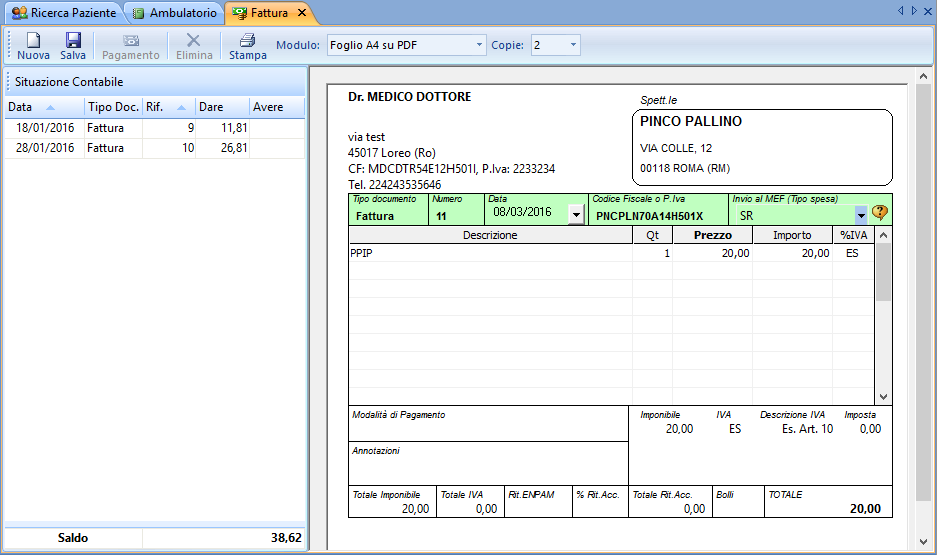Click the Descrizione column header
The image size is (937, 555).
coord(490,235)
